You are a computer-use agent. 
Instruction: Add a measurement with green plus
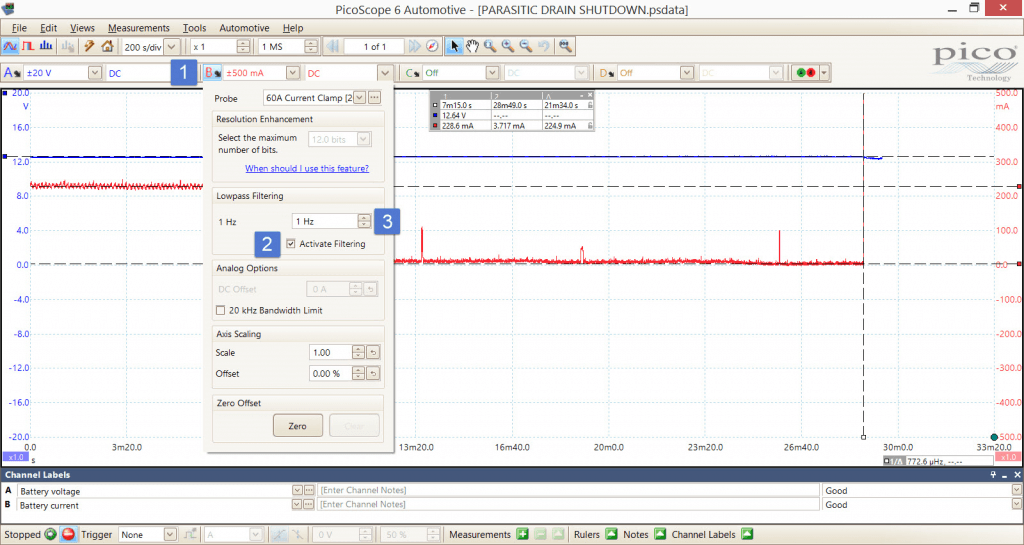point(522,535)
